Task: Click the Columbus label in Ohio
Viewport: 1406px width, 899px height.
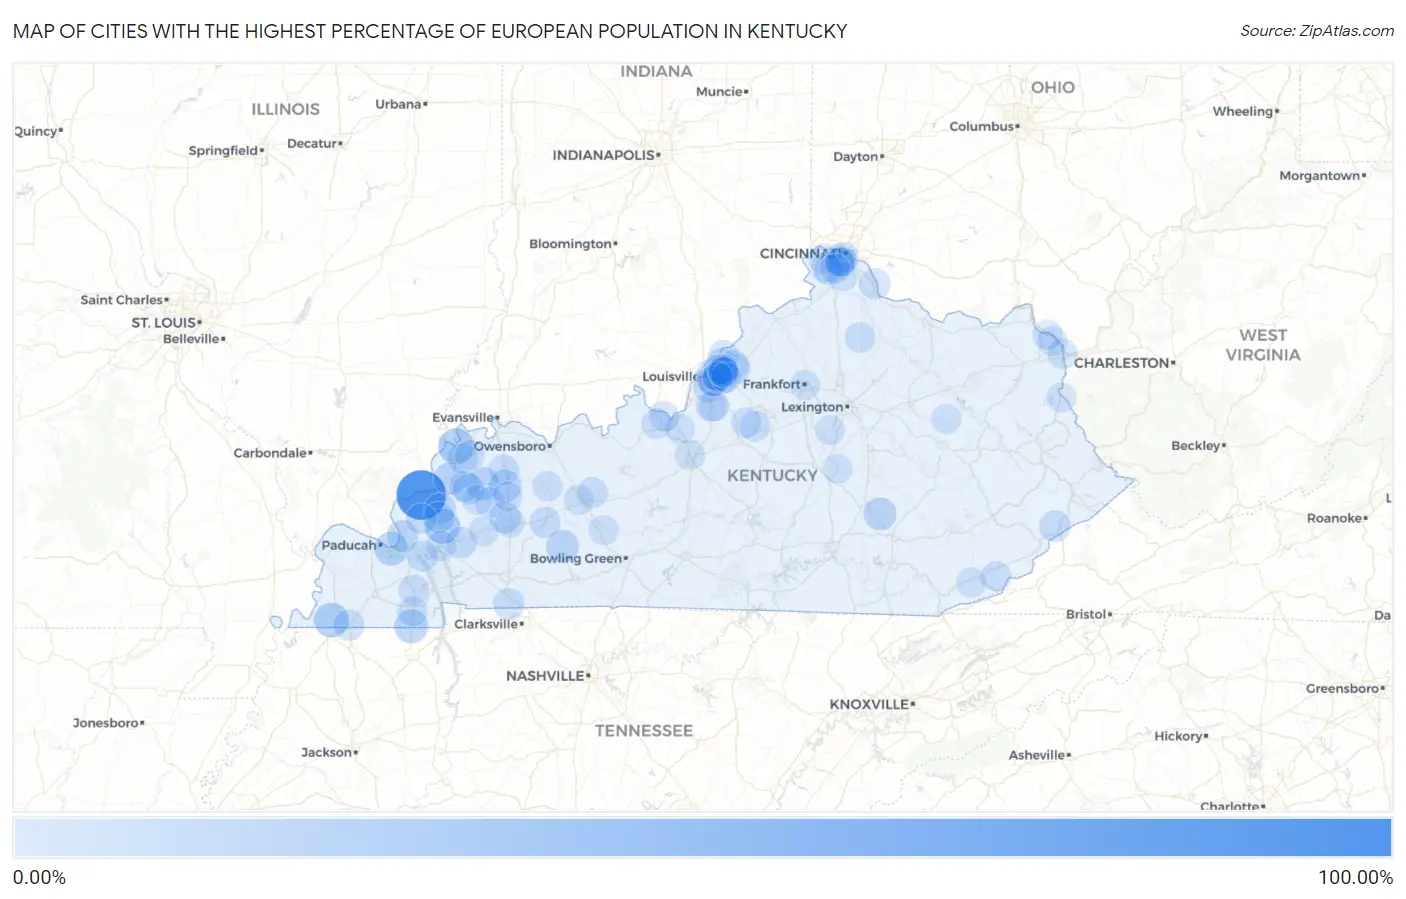Action: coord(982,126)
